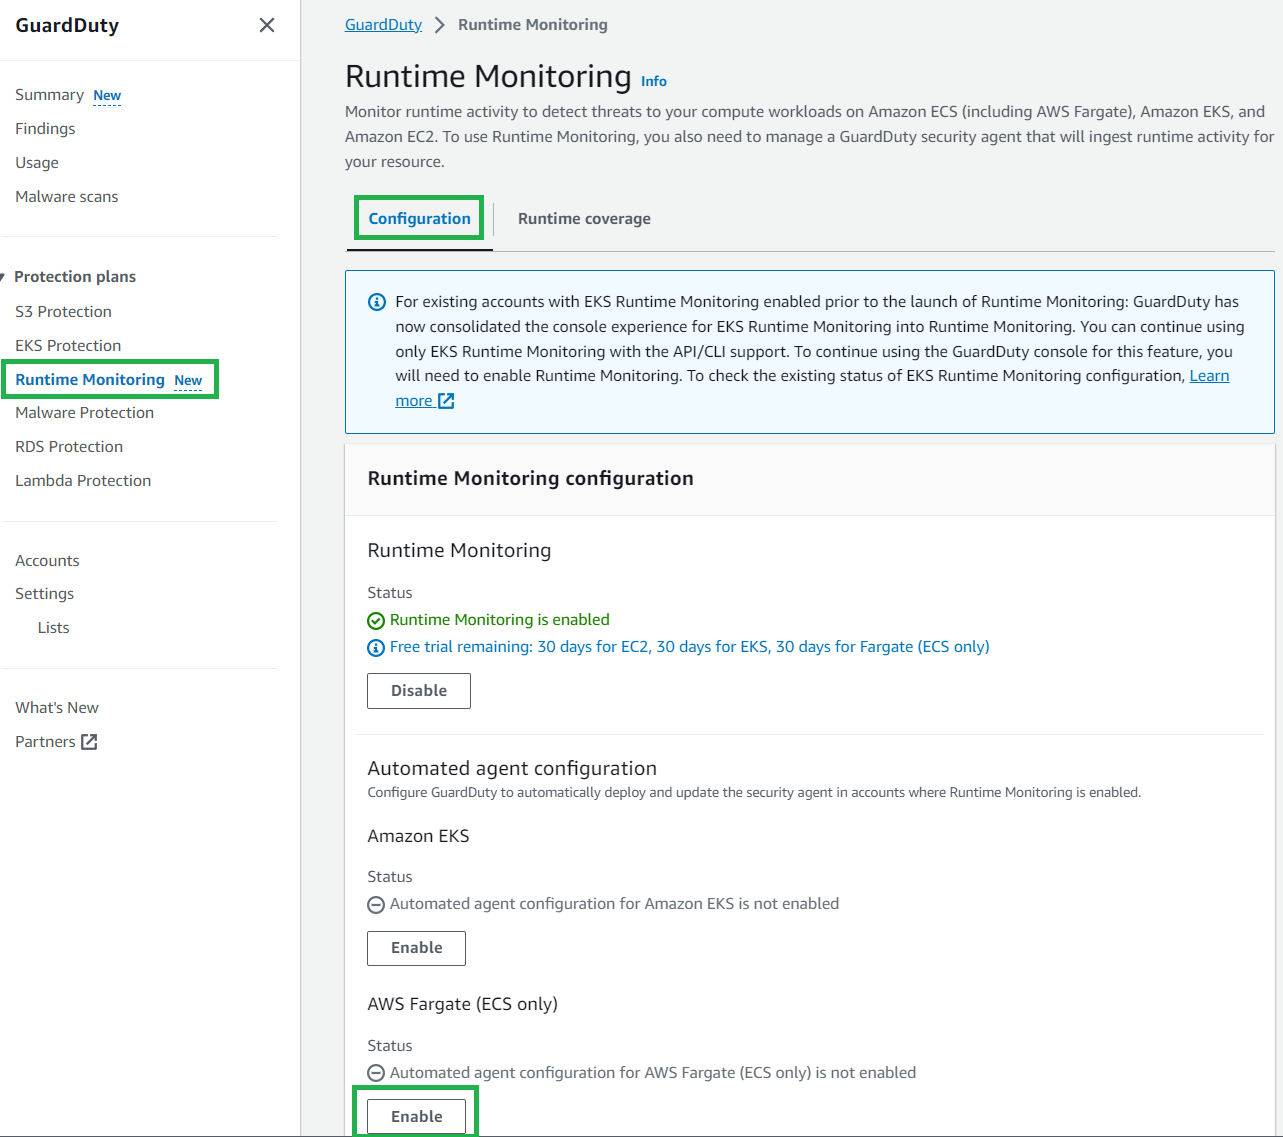Screen dimensions: 1283x1137
Task: Click the external link icon on Learn more
Action: click(447, 400)
